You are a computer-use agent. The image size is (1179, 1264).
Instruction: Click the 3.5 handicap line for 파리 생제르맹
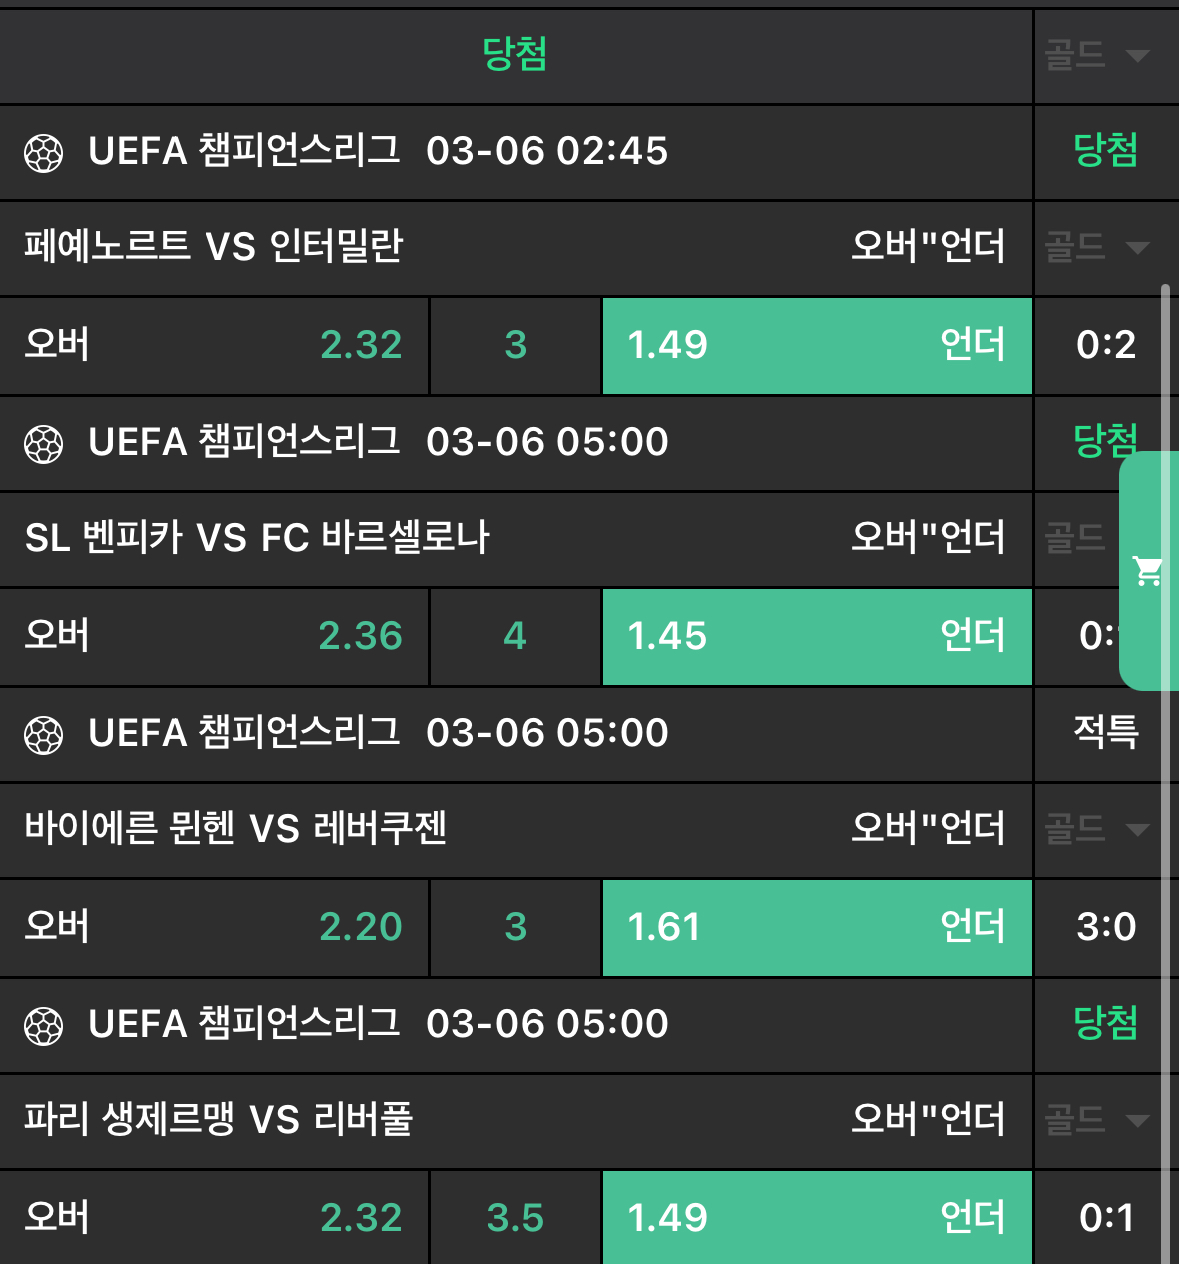point(515,1217)
